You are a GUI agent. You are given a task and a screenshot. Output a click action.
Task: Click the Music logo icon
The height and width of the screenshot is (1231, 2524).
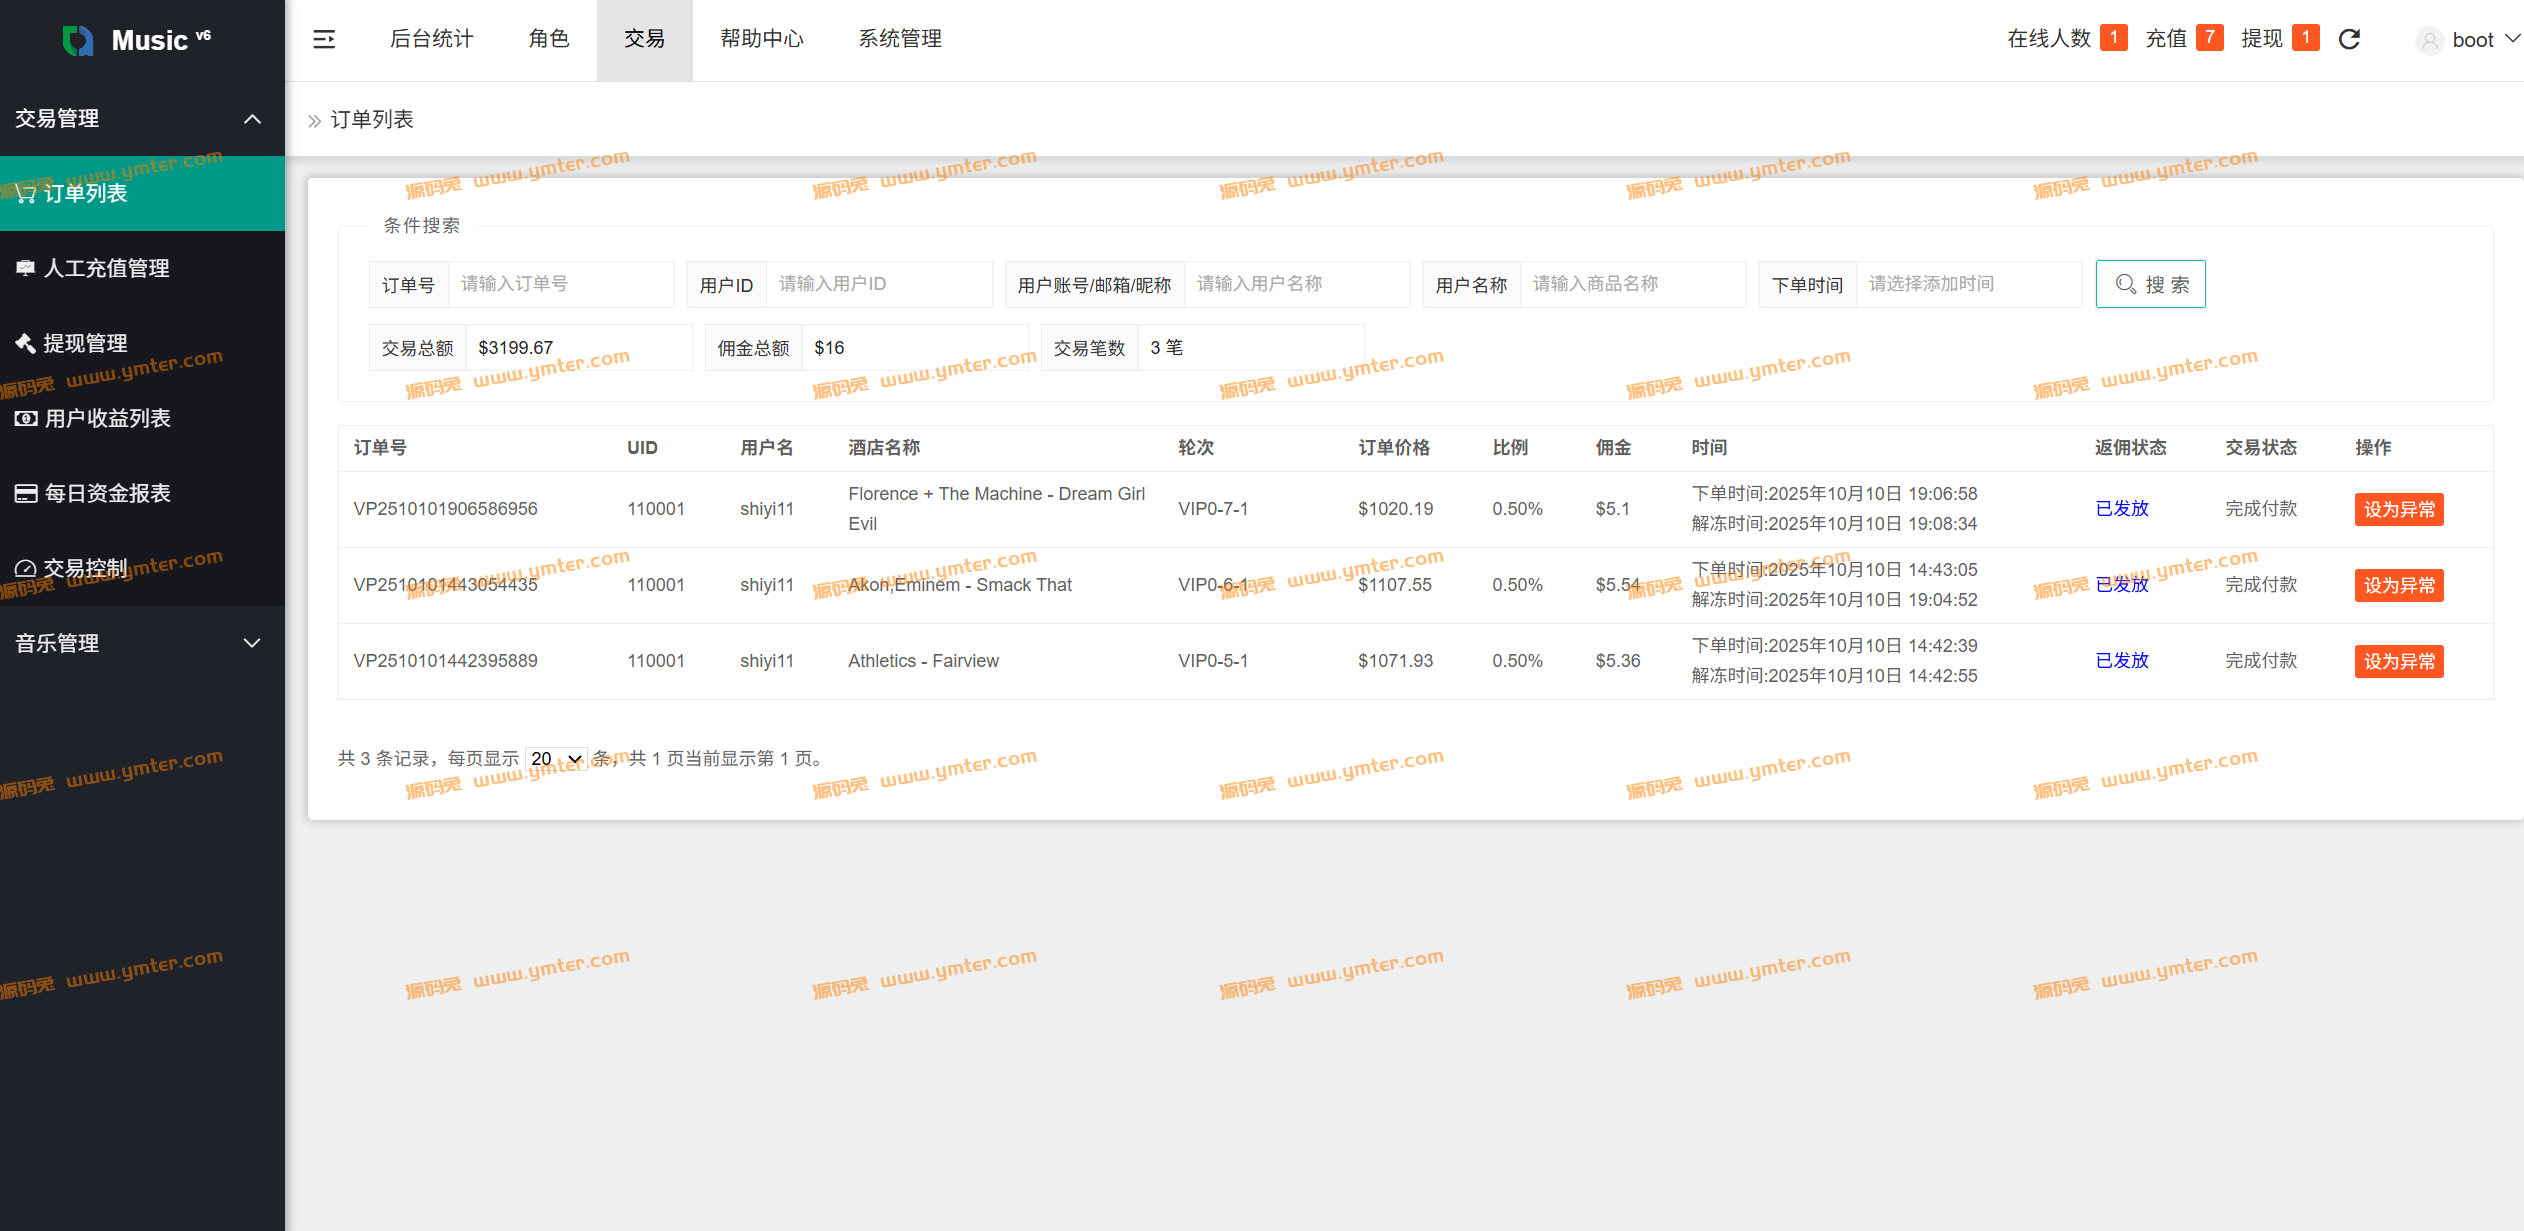(x=78, y=40)
